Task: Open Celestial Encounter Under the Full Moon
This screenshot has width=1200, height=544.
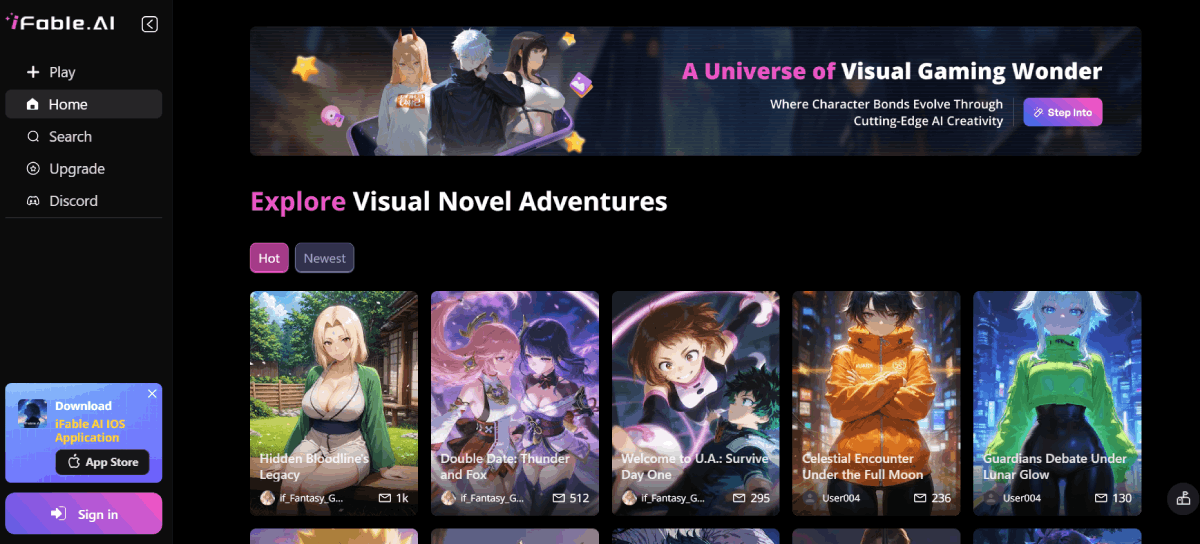Action: 876,403
